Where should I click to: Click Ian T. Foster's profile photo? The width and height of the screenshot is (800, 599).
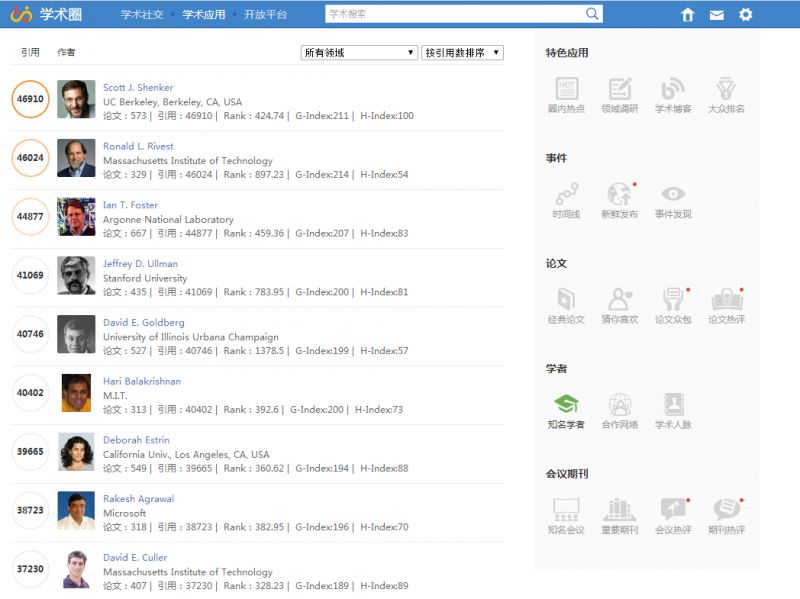pyautogui.click(x=77, y=217)
